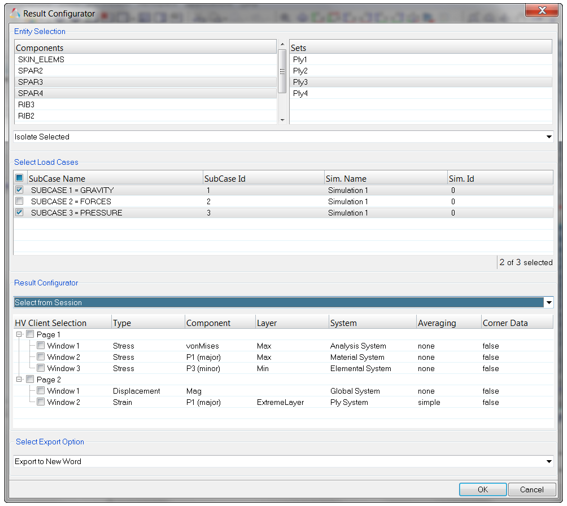Toggle the select-all load cases header checkbox

tap(20, 178)
